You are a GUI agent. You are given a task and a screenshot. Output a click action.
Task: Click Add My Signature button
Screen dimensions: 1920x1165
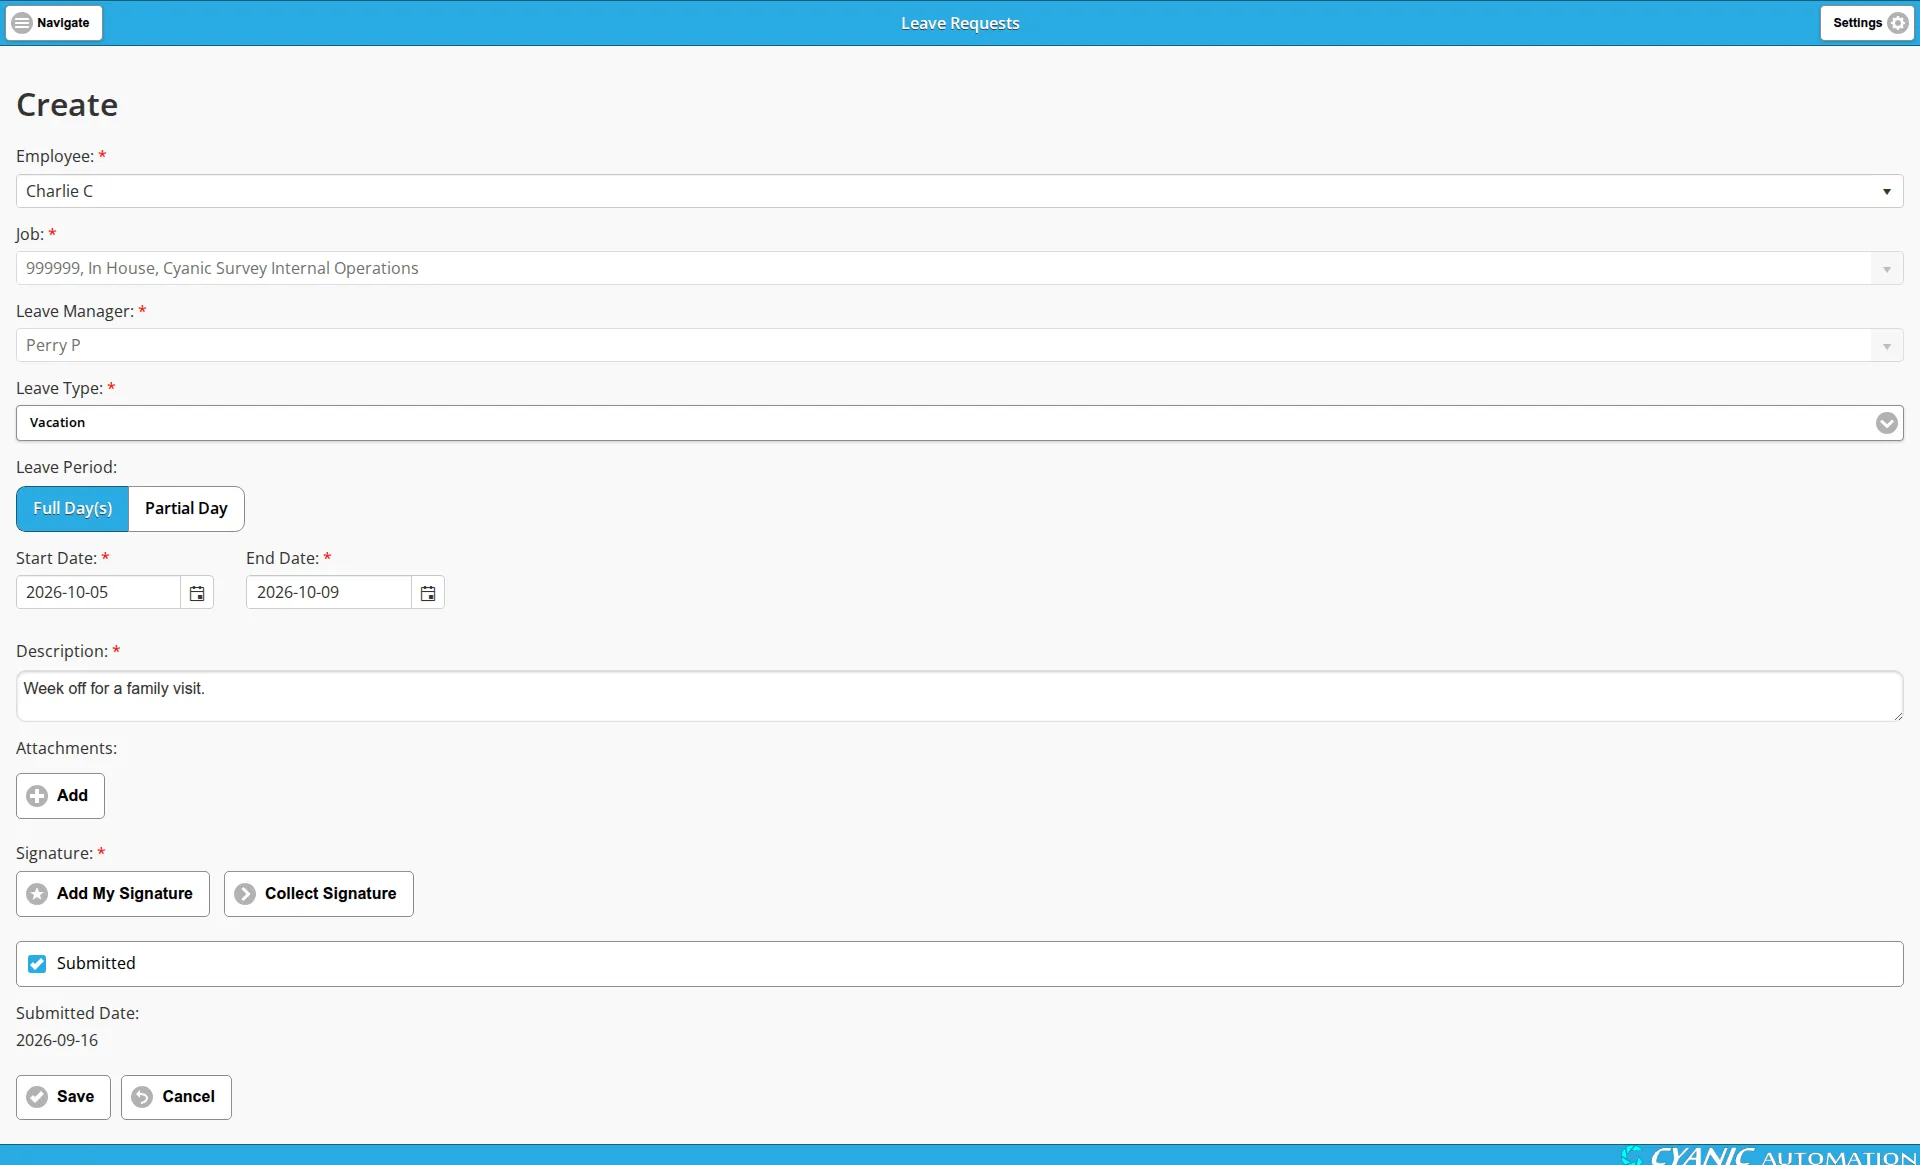tap(113, 894)
